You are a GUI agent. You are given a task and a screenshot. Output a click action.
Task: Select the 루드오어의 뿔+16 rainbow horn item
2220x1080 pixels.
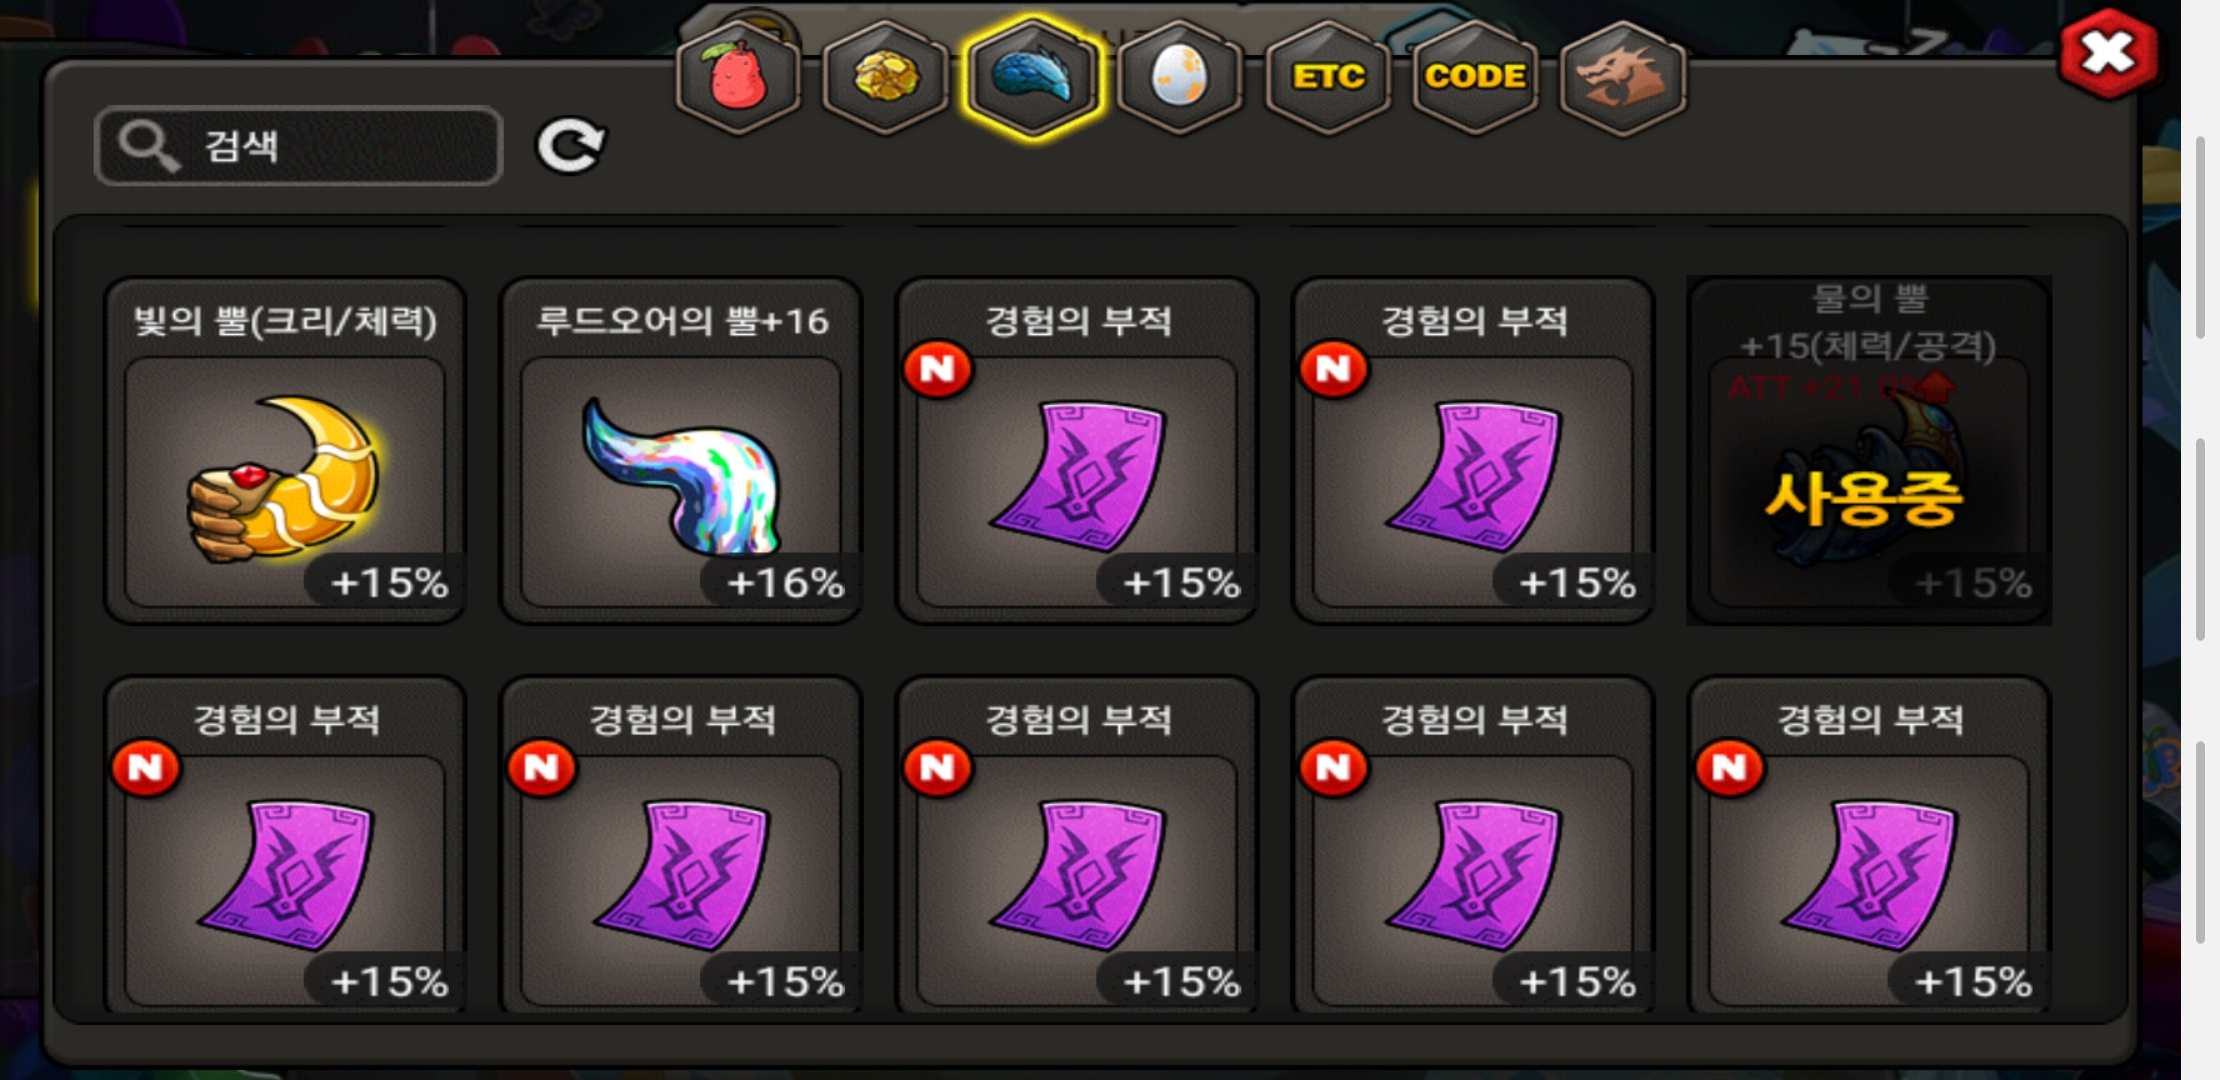coord(681,450)
